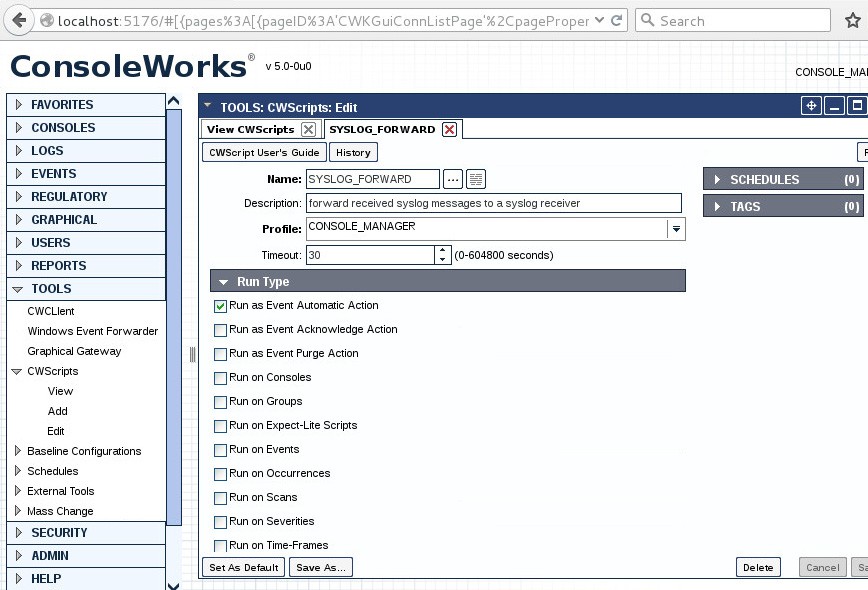Reload the page with refresh icon

616,21
